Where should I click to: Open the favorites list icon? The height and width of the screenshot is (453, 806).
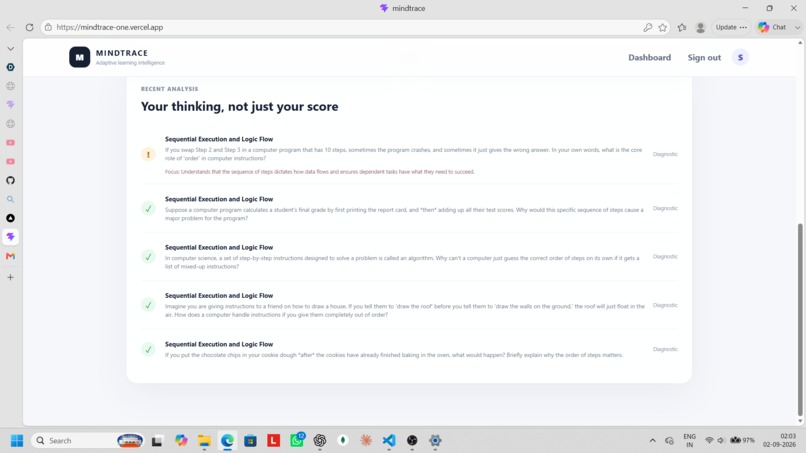click(682, 27)
